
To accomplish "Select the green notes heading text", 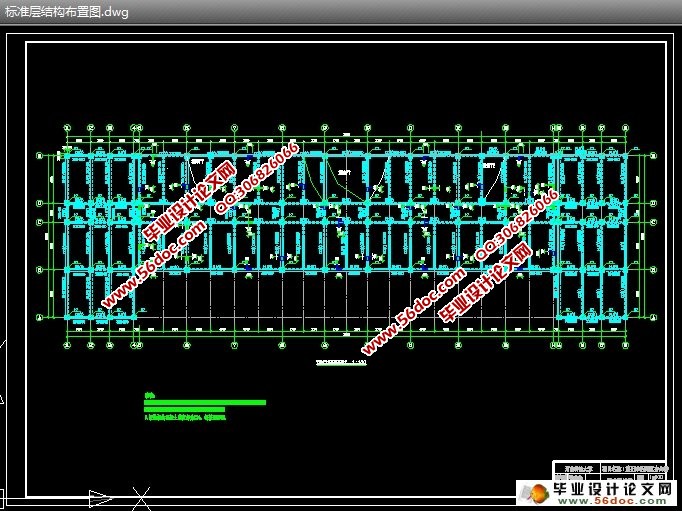I will [x=150, y=394].
